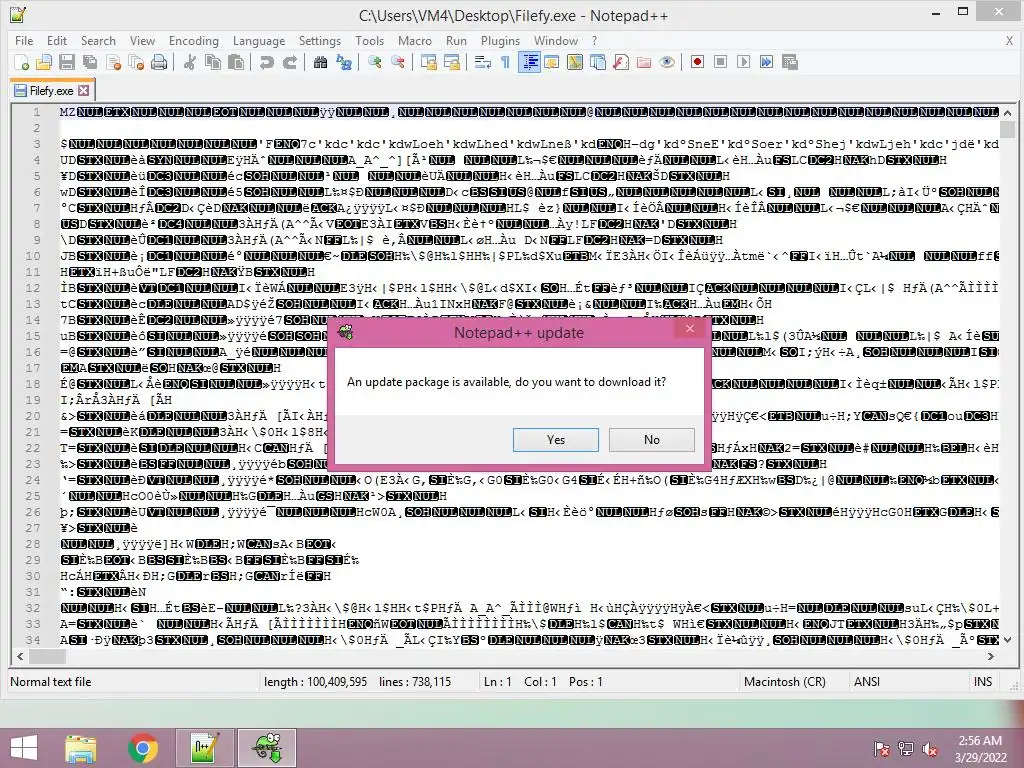
Task: Open the Tools menu
Action: click(370, 40)
